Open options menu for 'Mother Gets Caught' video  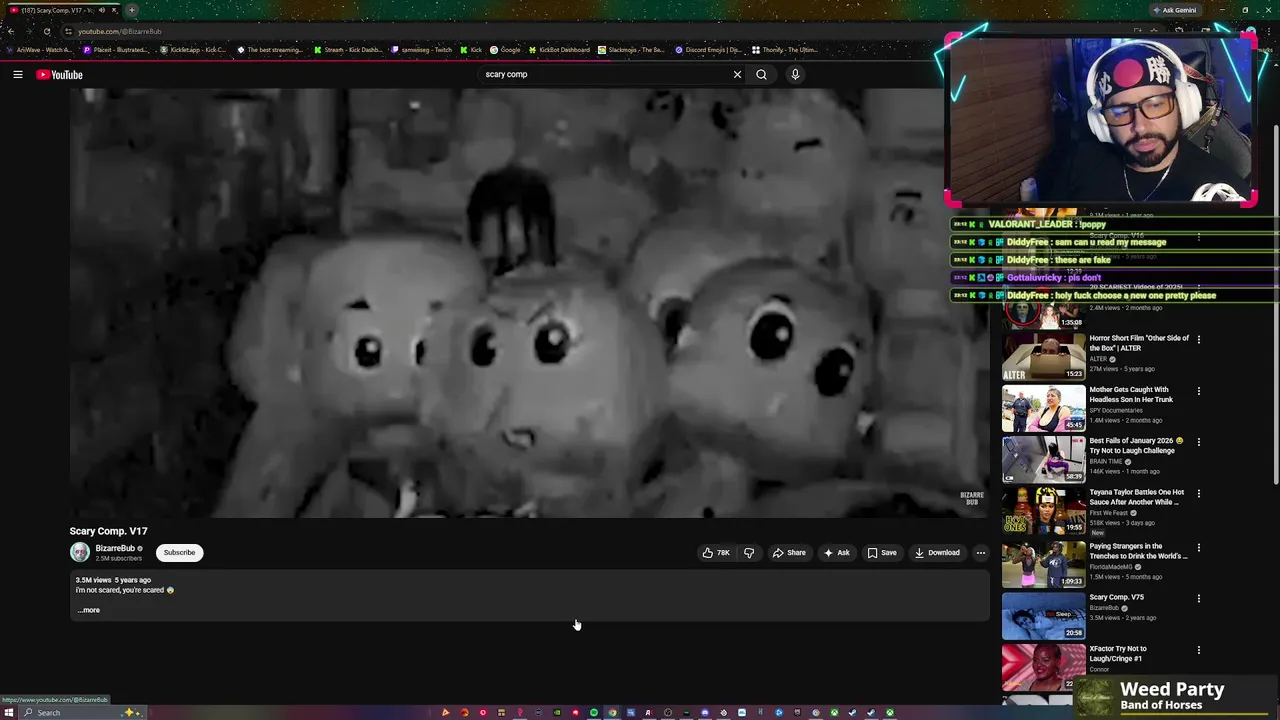pyautogui.click(x=1199, y=391)
